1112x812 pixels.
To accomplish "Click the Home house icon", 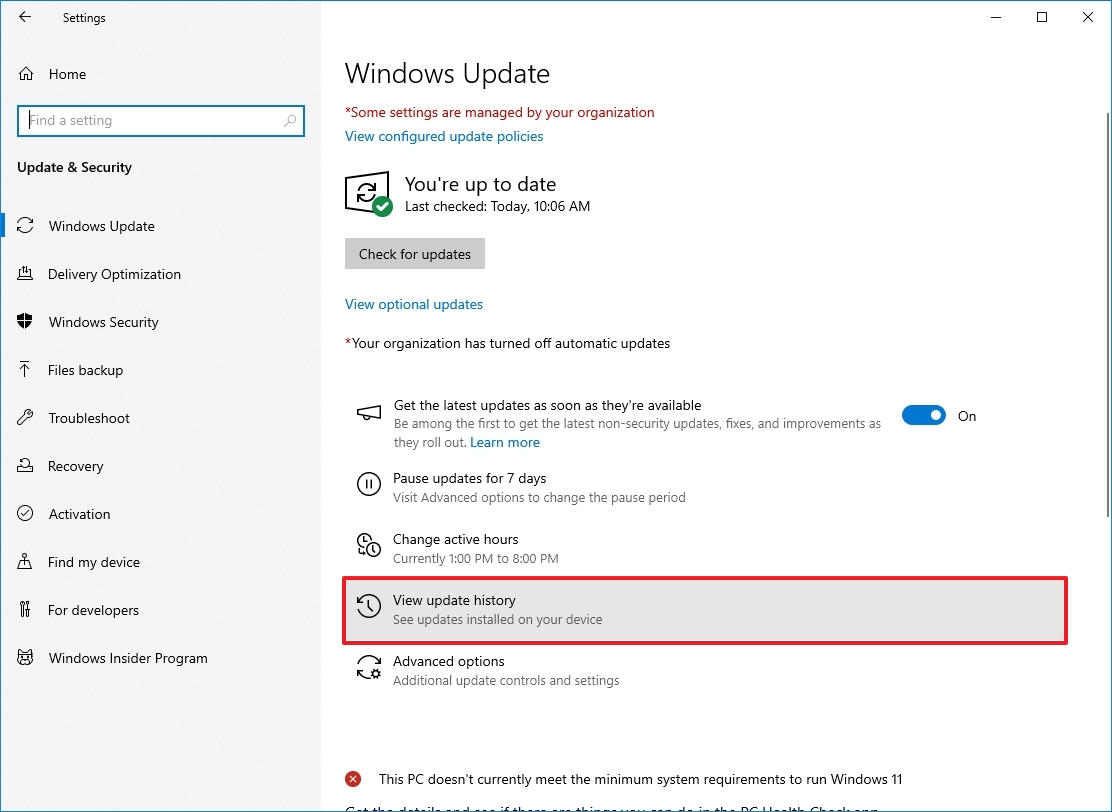I will [26, 74].
